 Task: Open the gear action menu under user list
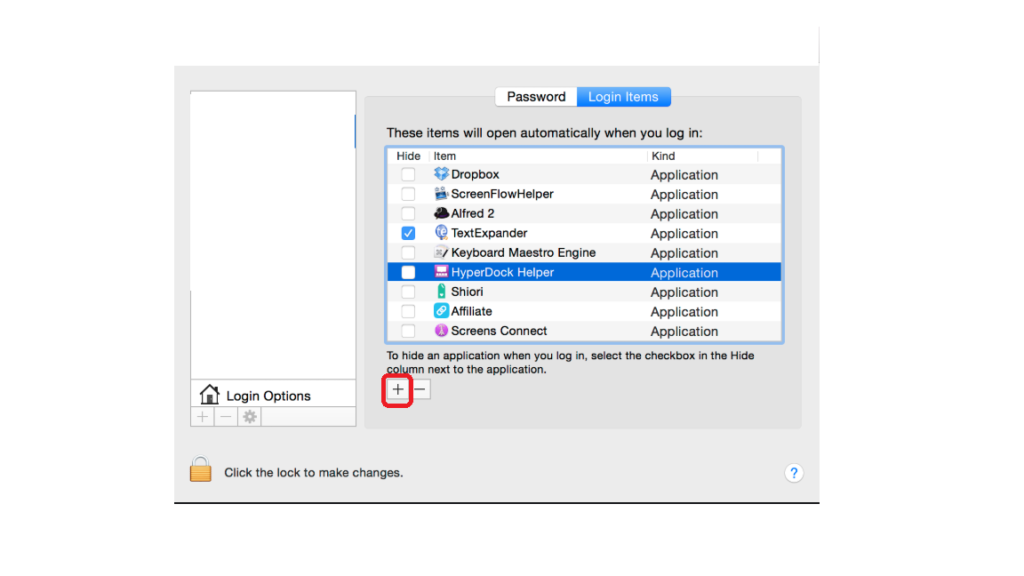click(x=250, y=417)
